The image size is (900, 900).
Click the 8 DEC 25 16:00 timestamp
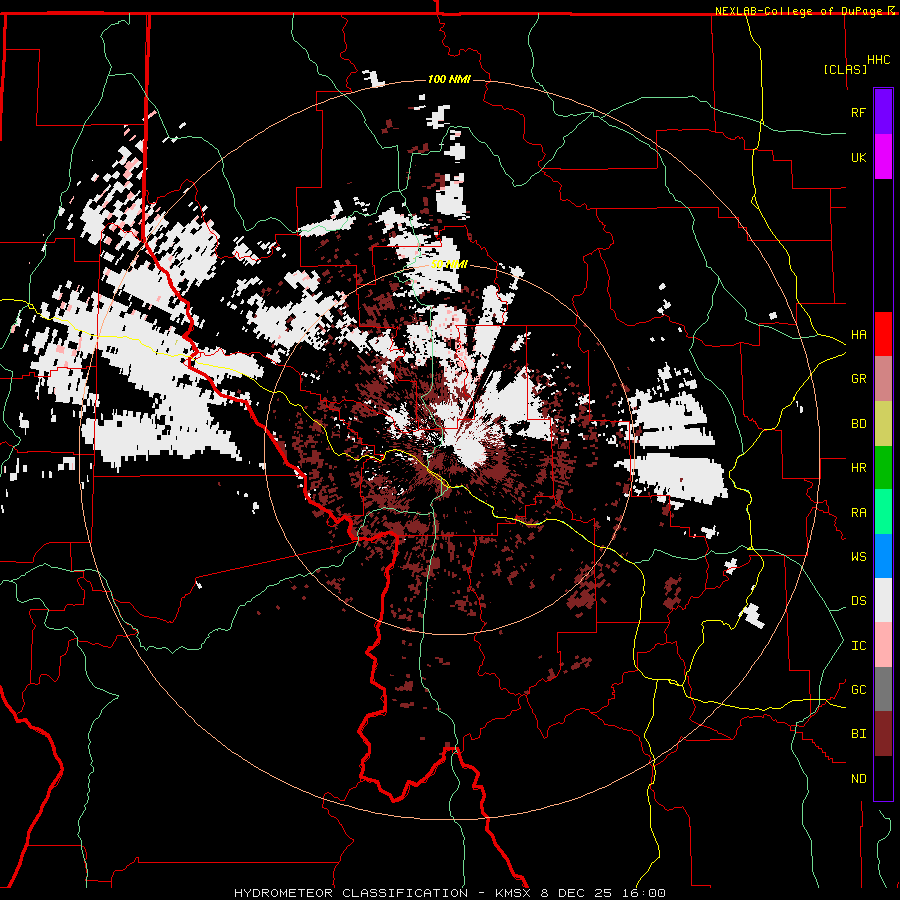pos(603,893)
